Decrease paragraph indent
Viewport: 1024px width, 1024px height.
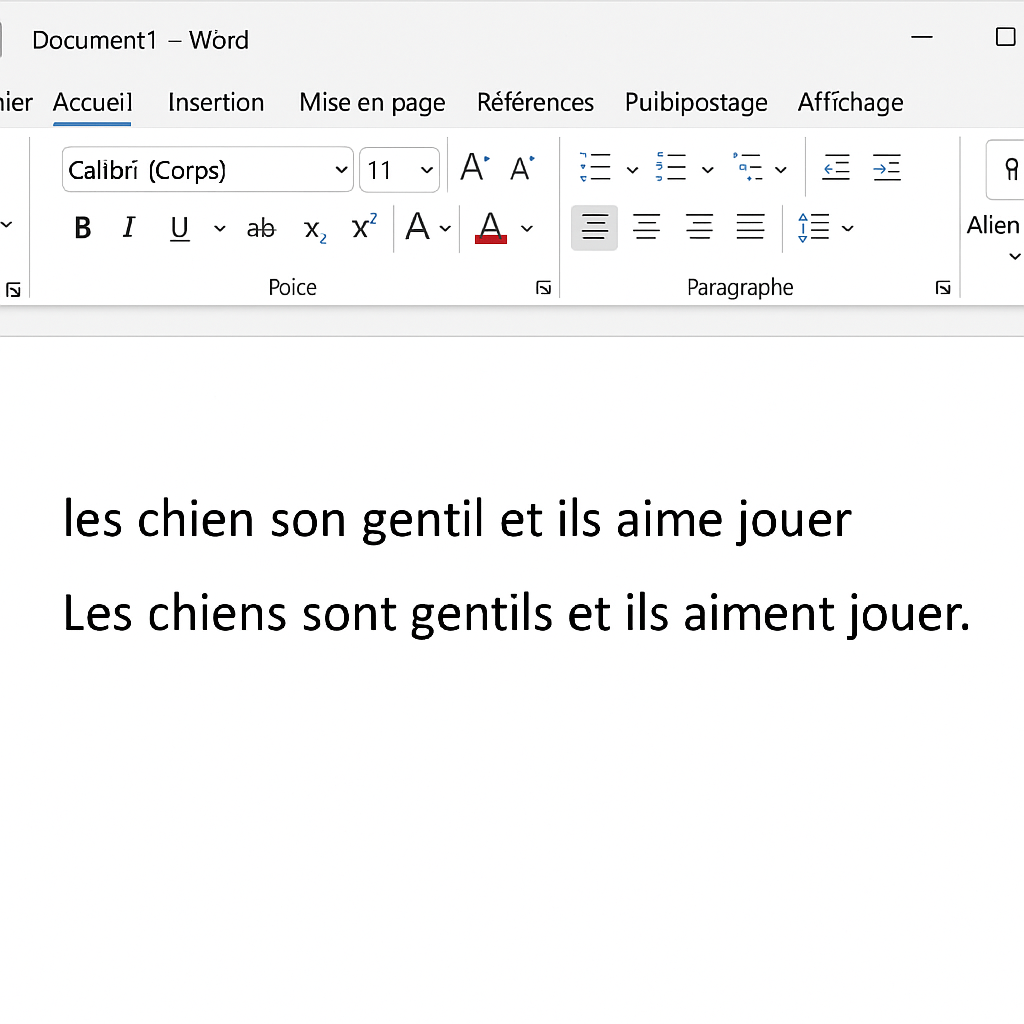click(836, 169)
